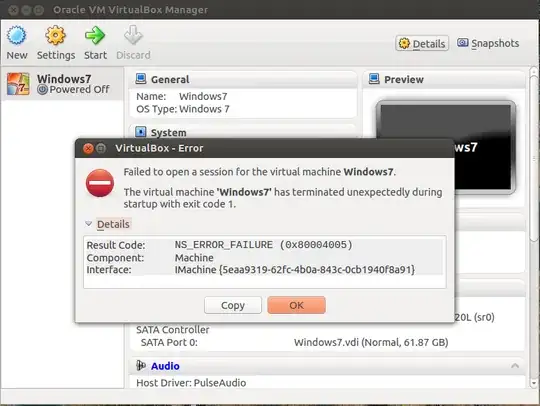Viewport: 540px width, 406px height.
Task: Select the NS_ERROR_FAILURE result code text
Action: [x=263, y=245]
